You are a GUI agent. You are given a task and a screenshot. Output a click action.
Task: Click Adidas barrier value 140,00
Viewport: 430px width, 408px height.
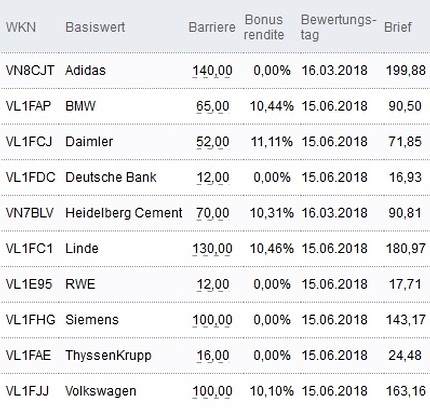(x=212, y=70)
